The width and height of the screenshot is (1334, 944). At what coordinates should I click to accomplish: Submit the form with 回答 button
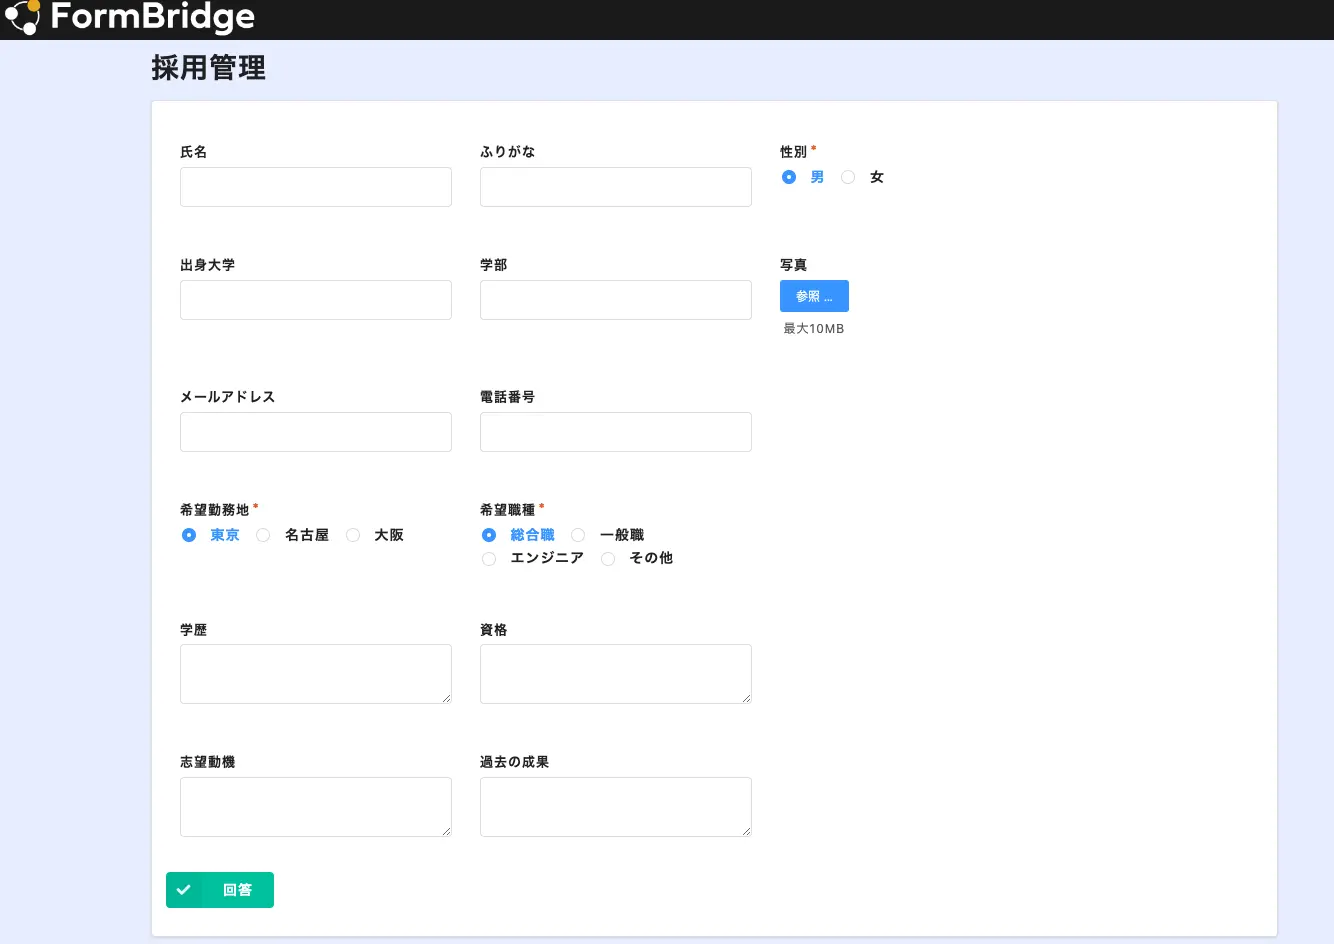click(x=237, y=890)
